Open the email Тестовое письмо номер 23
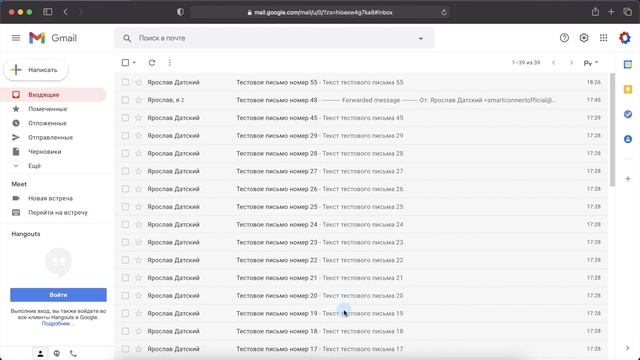Image resolution: width=640 pixels, height=360 pixels. pos(361,242)
